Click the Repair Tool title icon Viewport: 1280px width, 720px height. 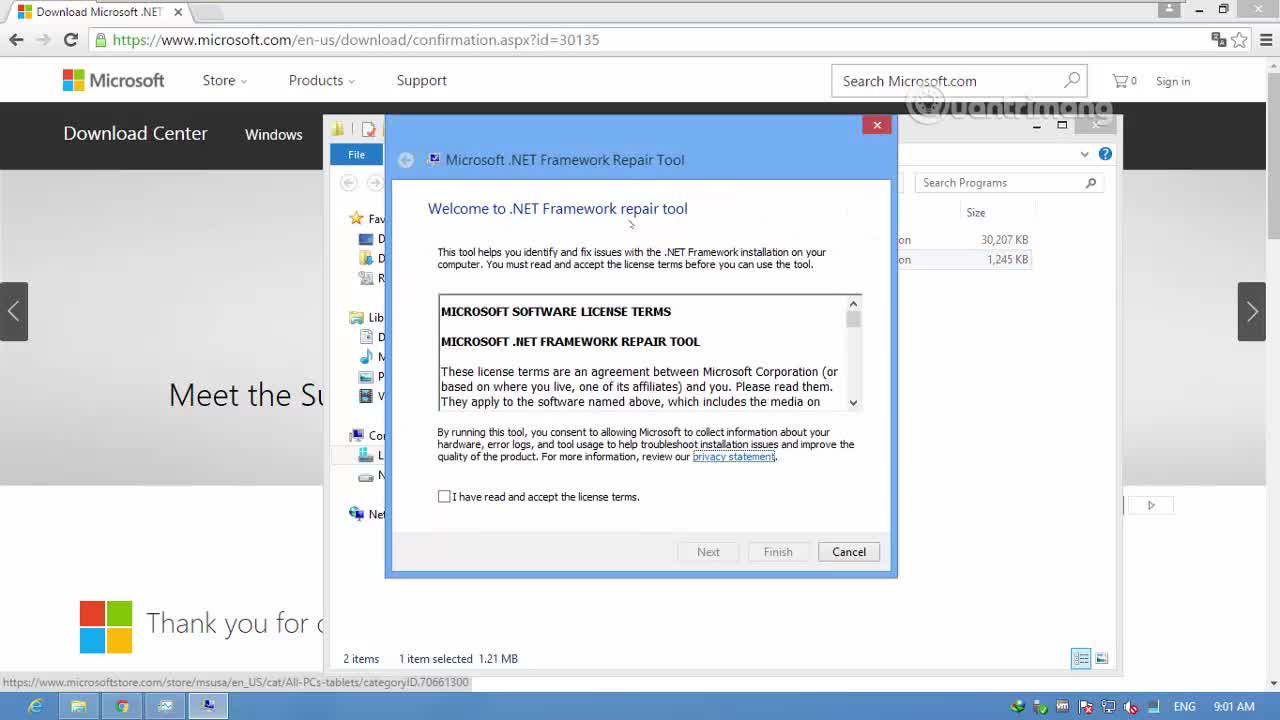434,159
